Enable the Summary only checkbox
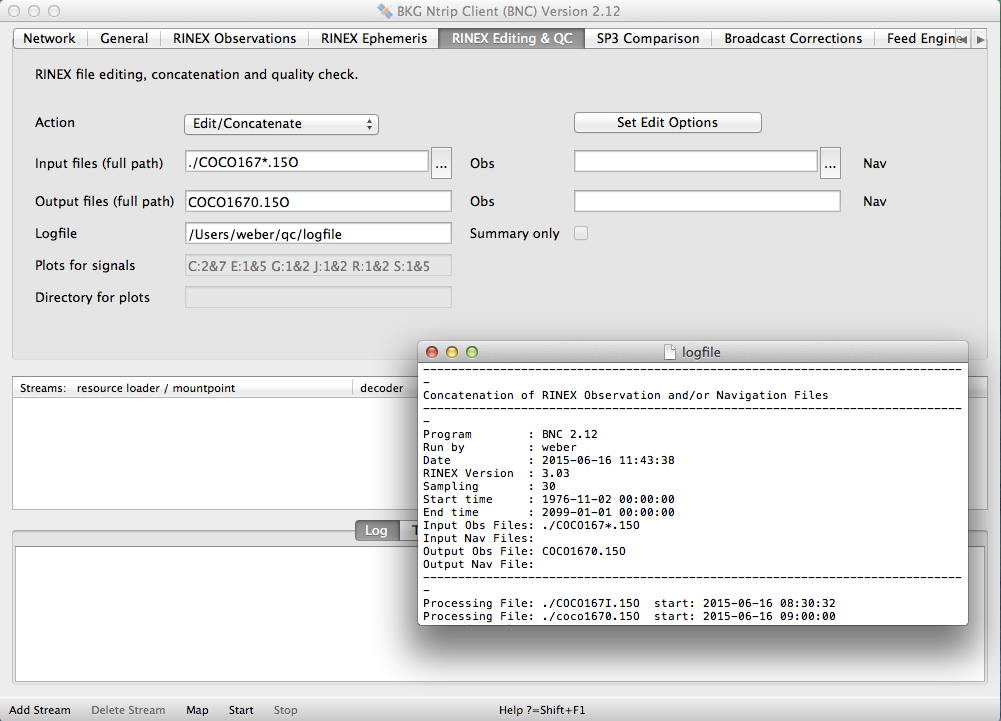This screenshot has width=1001, height=721. (581, 232)
